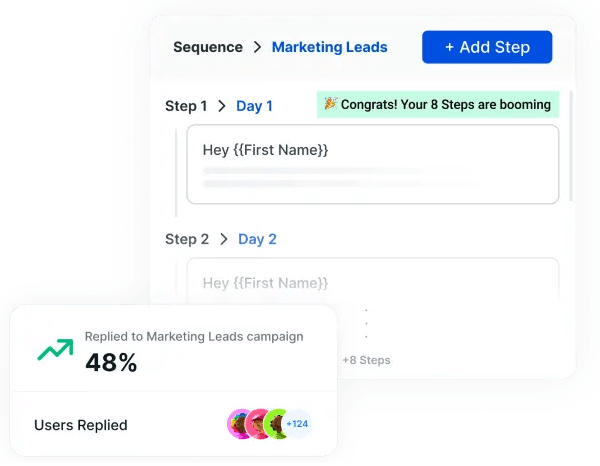Expand the chevron next to Step 2
The height and width of the screenshot is (466, 600).
click(224, 239)
